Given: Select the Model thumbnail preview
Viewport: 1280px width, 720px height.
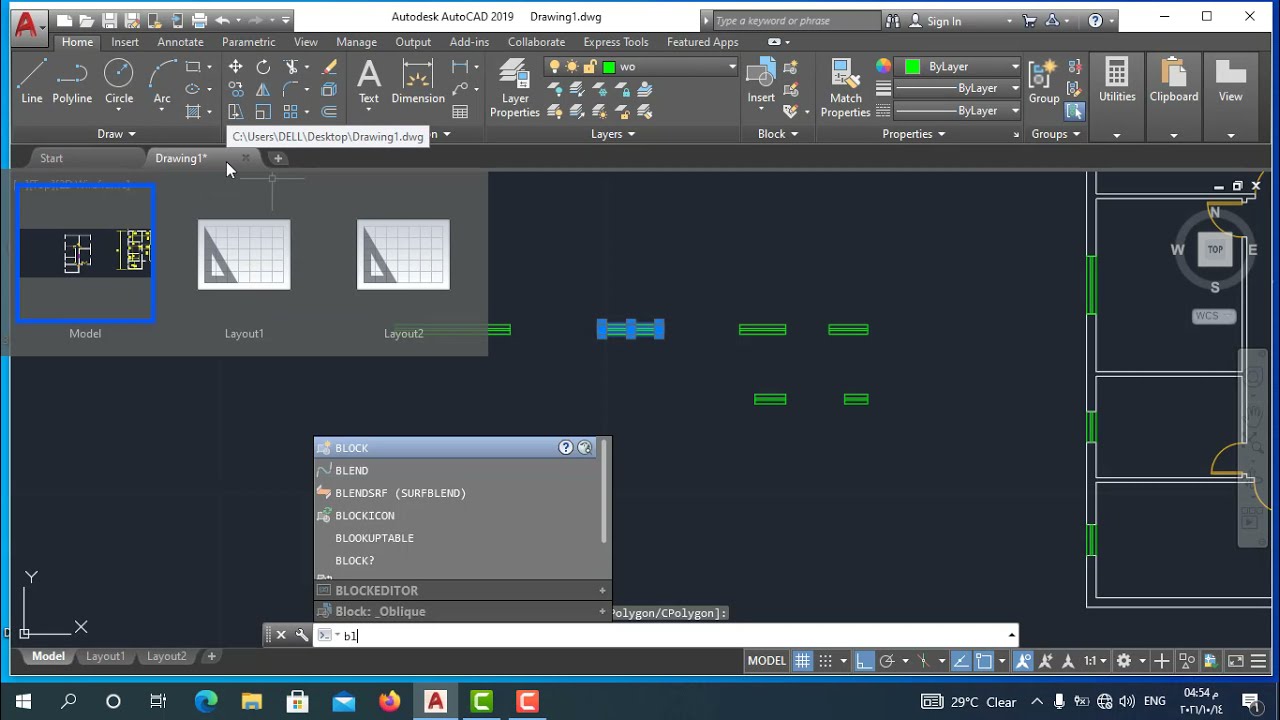Looking at the screenshot, I should [85, 253].
